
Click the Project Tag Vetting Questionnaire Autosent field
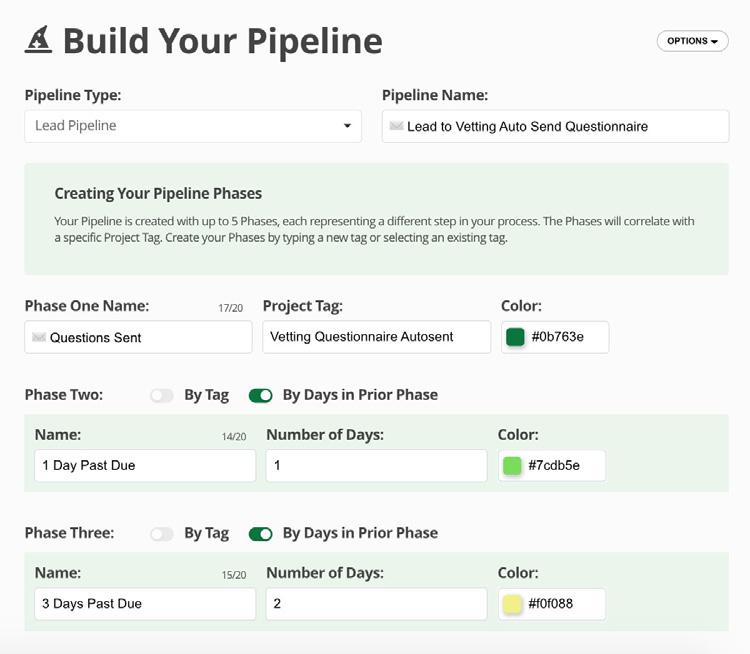(x=376, y=337)
